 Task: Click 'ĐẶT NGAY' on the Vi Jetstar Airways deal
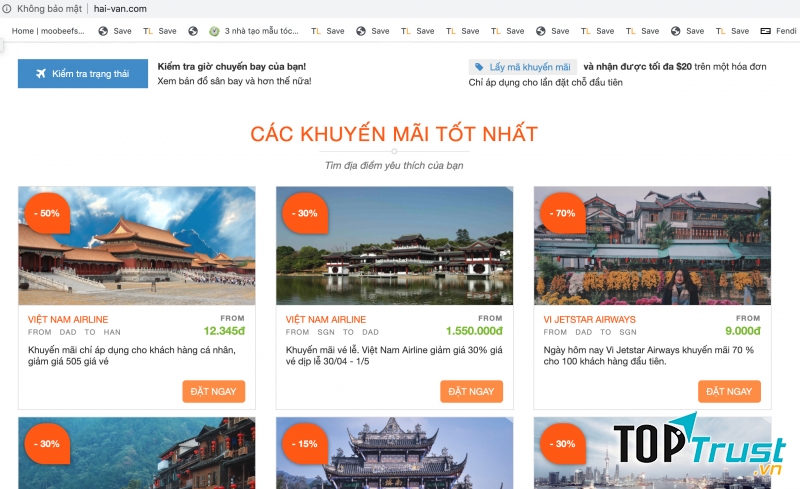point(729,392)
